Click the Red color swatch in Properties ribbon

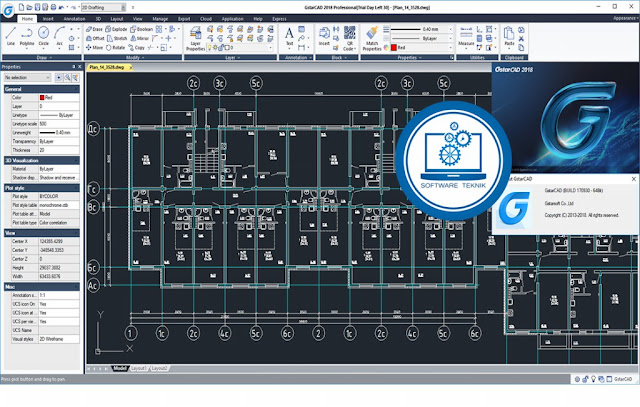(x=394, y=47)
